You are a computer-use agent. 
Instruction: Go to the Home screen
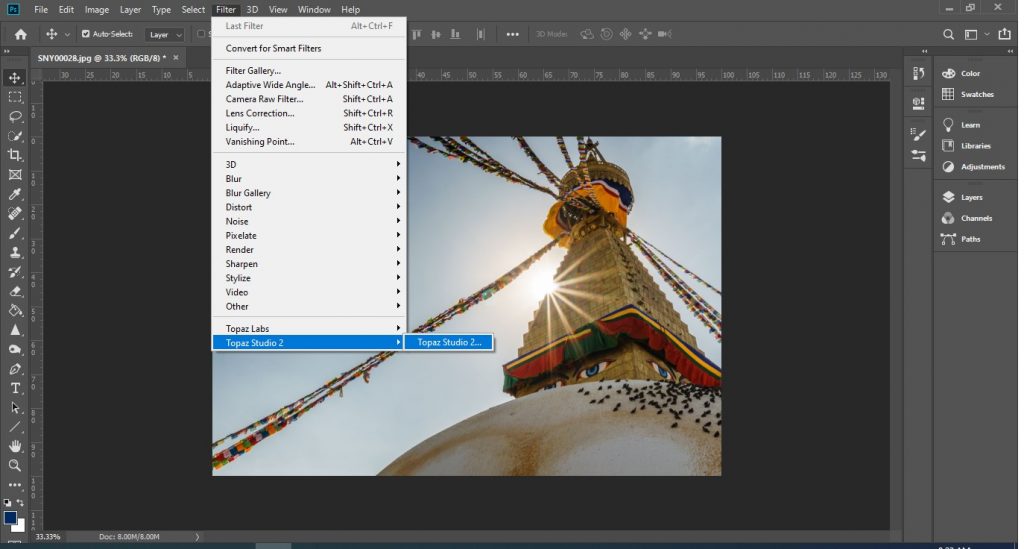[20, 34]
